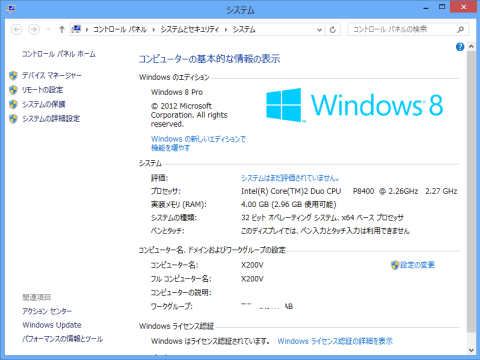The width and height of the screenshot is (480, 360).
Task: Click X200V next to コンピューター名
Action: (252, 265)
